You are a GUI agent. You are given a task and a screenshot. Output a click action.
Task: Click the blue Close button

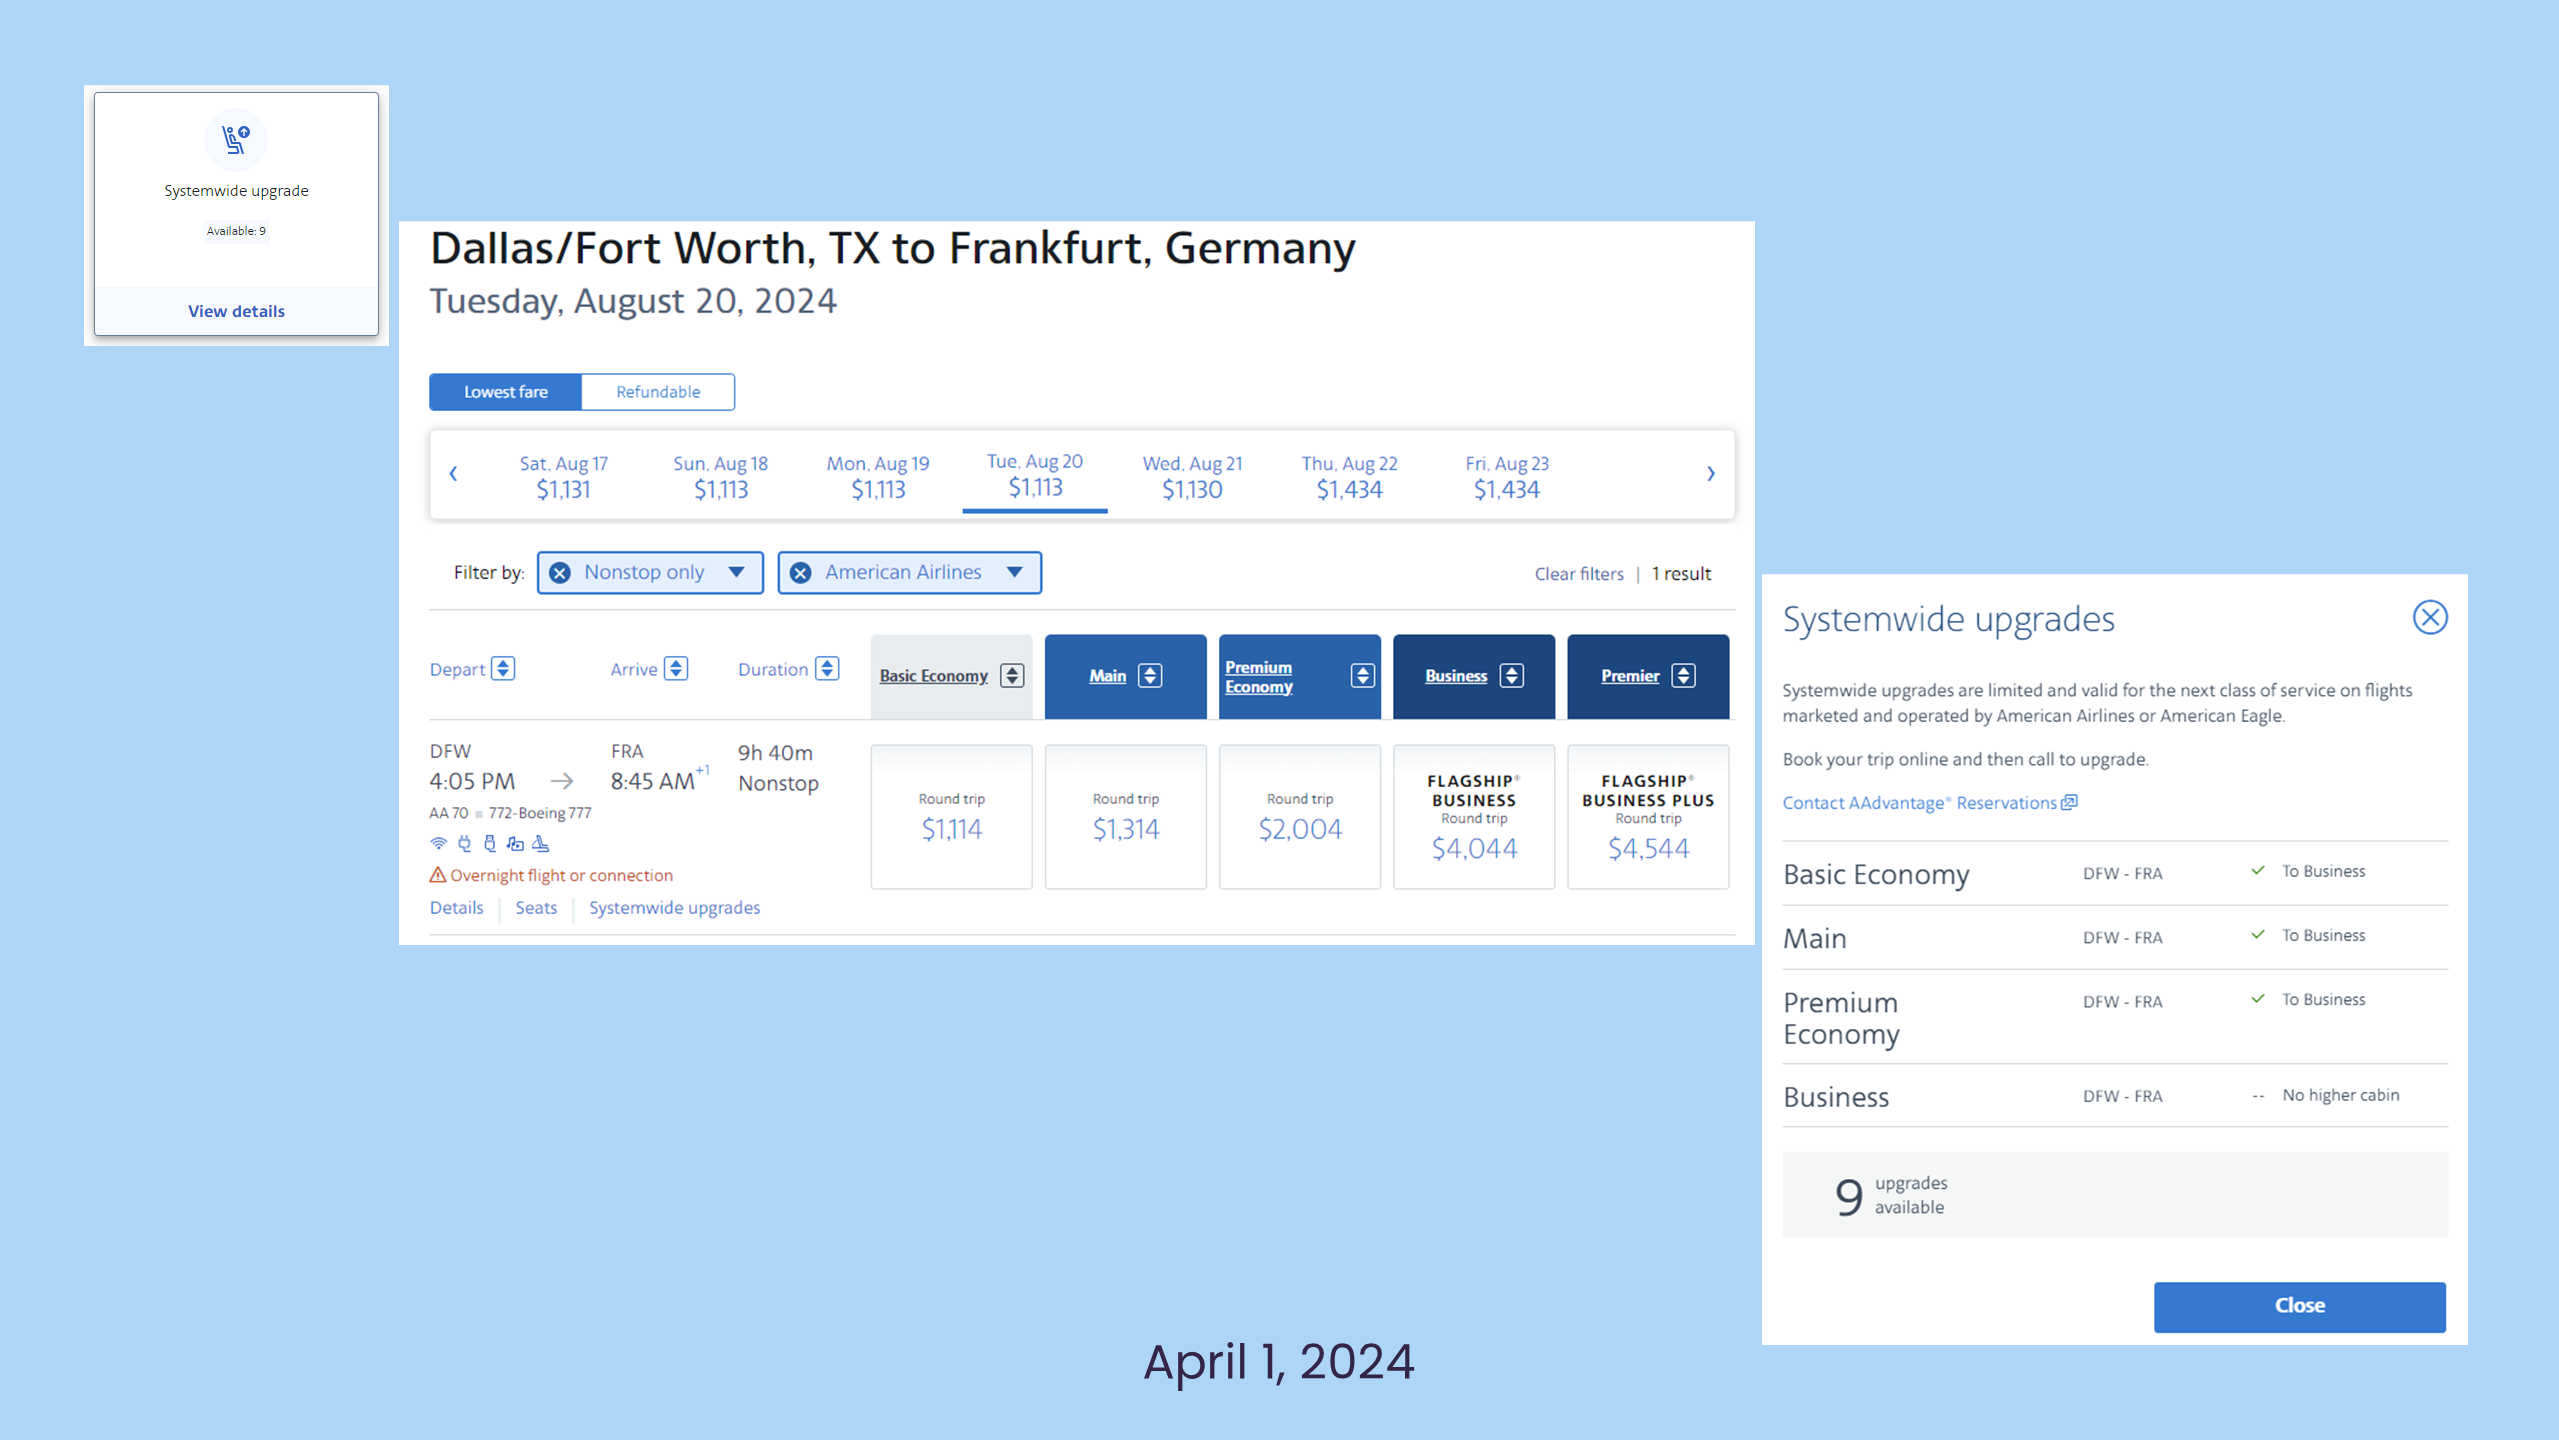pos(2300,1307)
